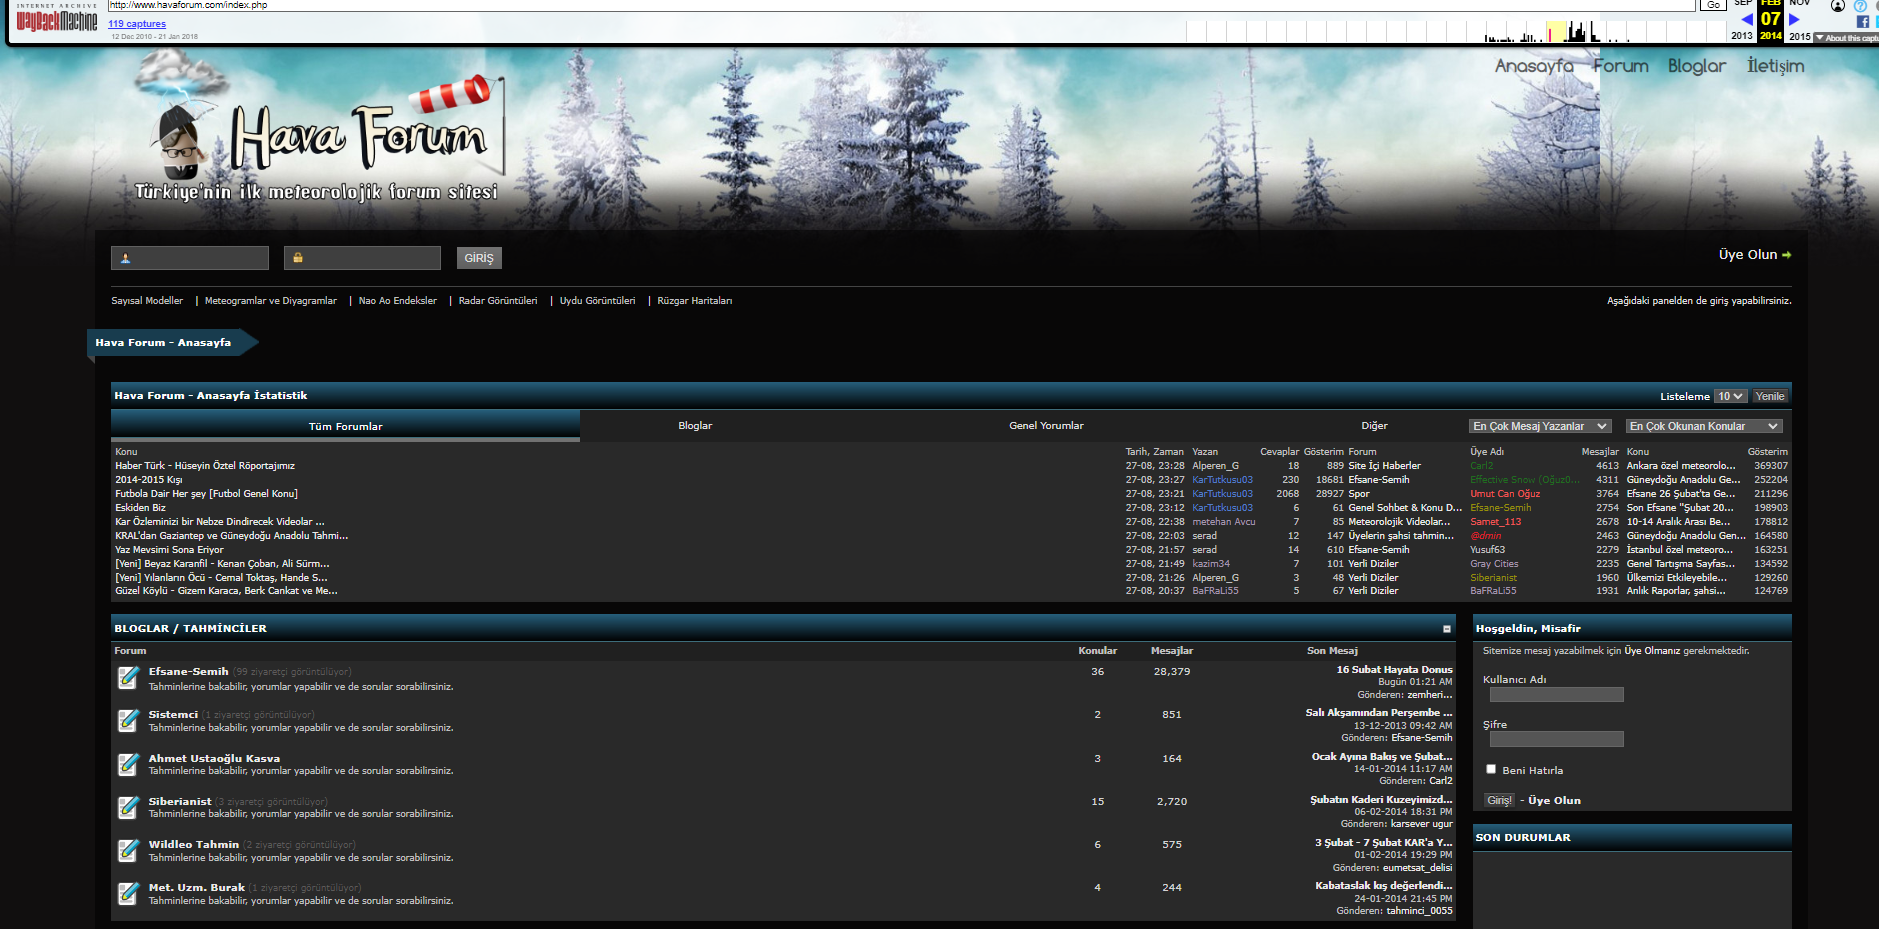Screen dimensions: 1879x929
Task: Open the 119 captures link
Action: coord(137,24)
